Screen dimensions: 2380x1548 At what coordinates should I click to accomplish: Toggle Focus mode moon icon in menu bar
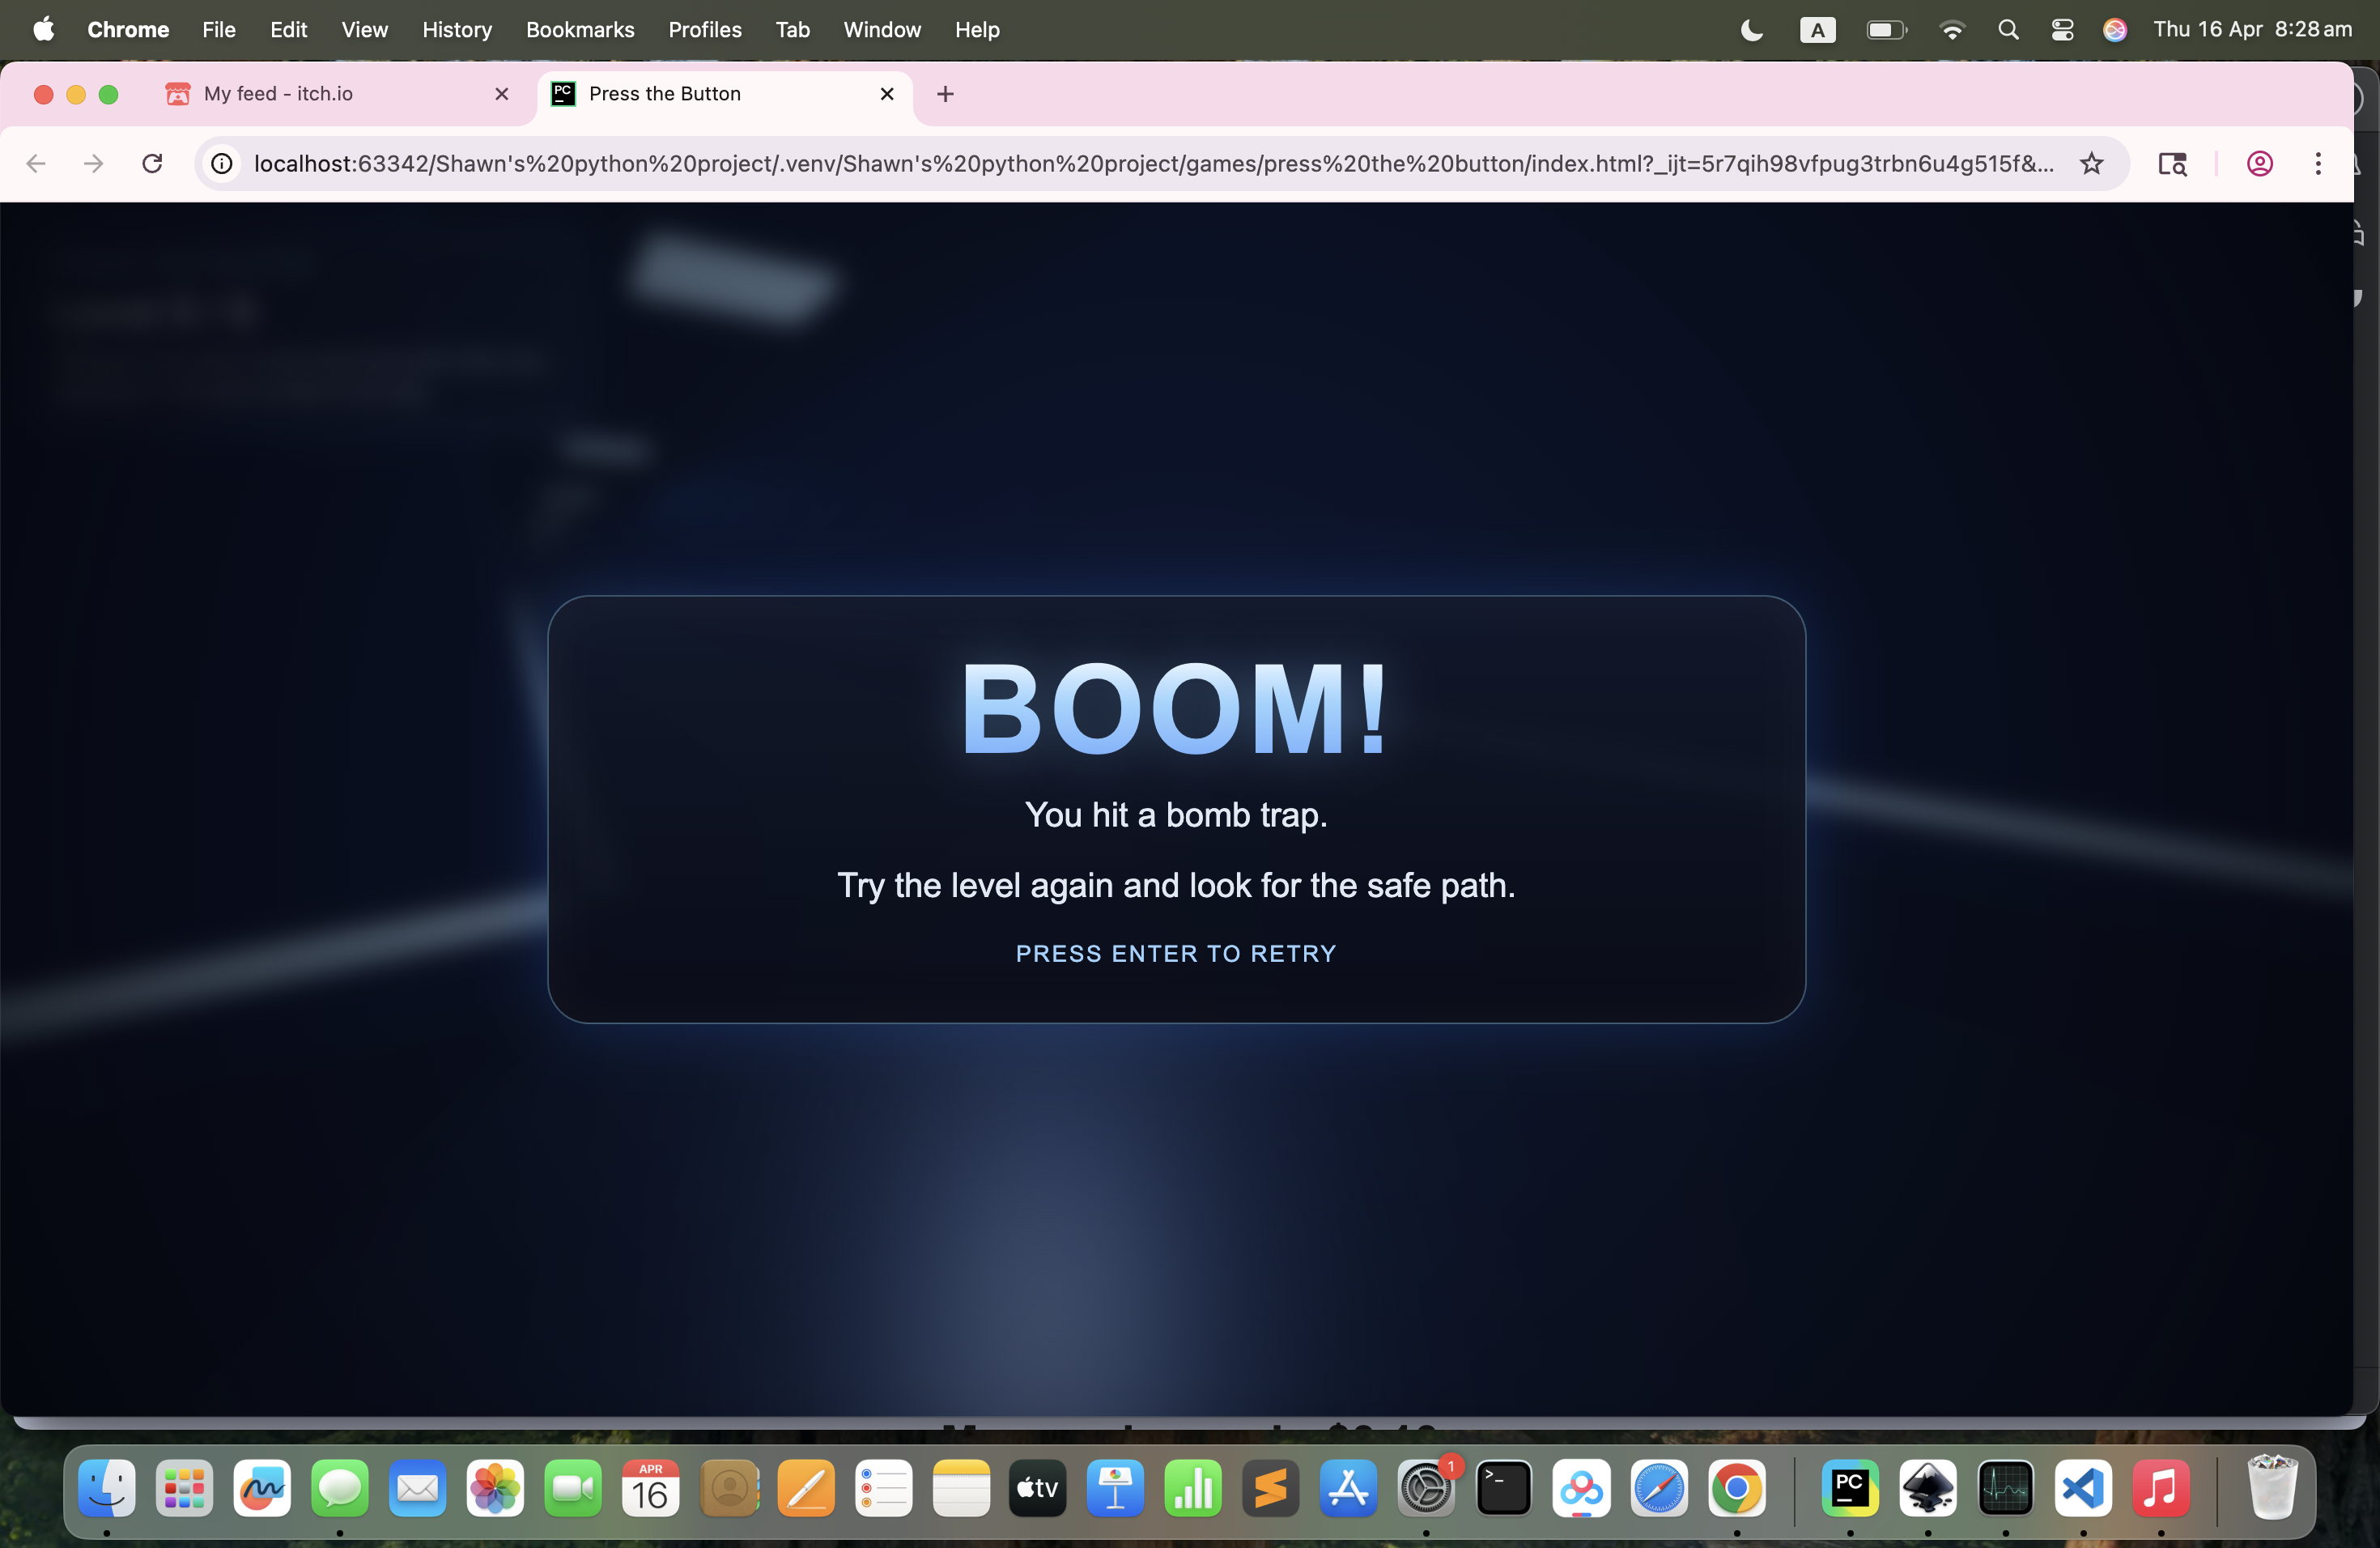[x=1752, y=30]
